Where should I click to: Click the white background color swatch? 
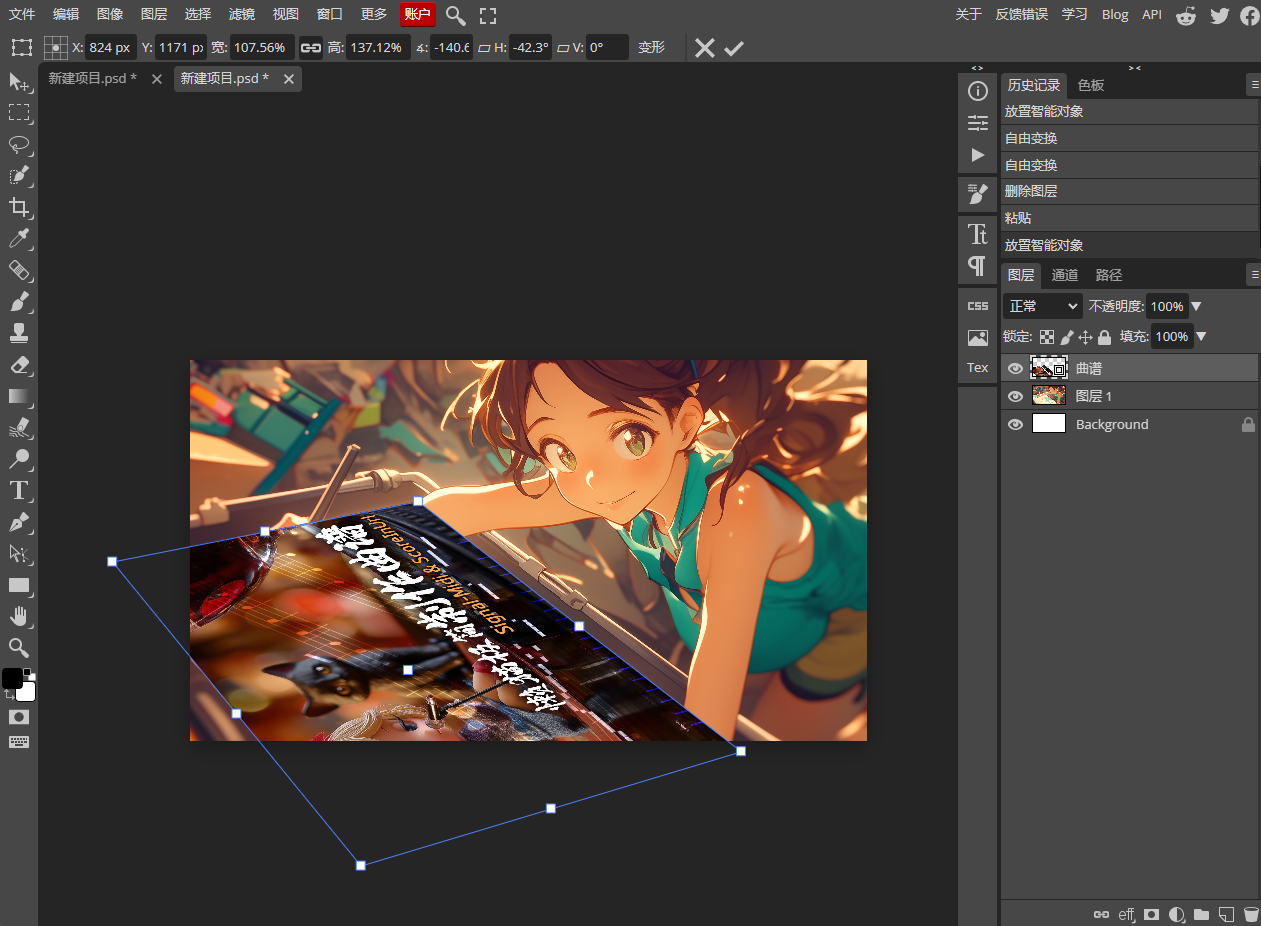(x=27, y=693)
